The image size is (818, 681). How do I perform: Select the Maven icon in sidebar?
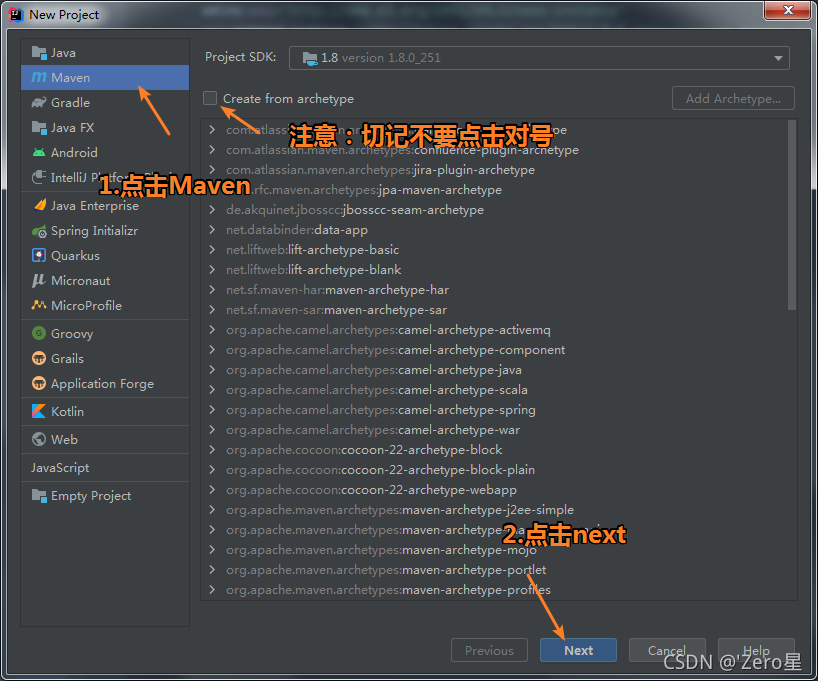tap(39, 78)
